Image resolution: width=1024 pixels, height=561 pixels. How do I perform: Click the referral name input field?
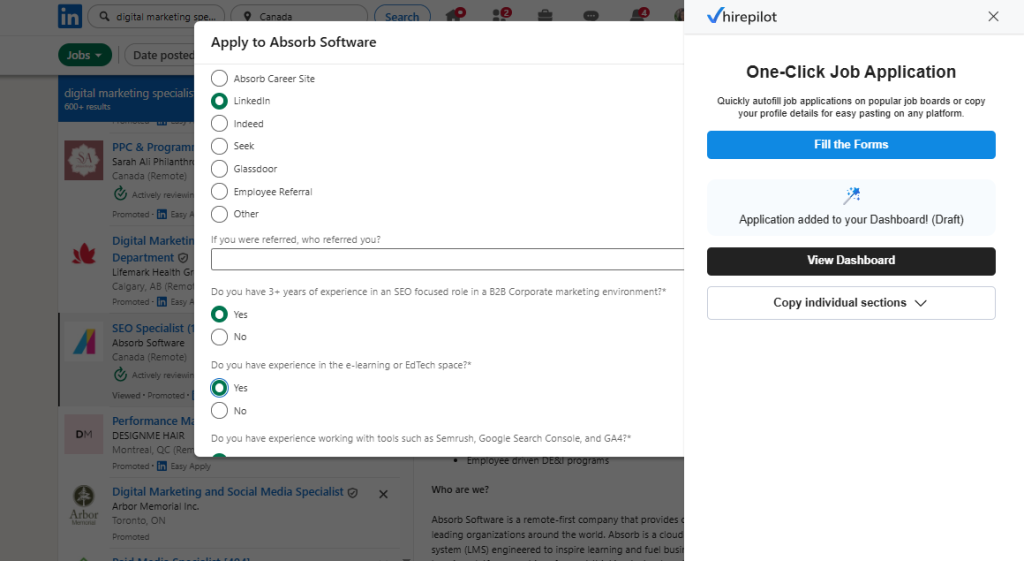[447, 259]
